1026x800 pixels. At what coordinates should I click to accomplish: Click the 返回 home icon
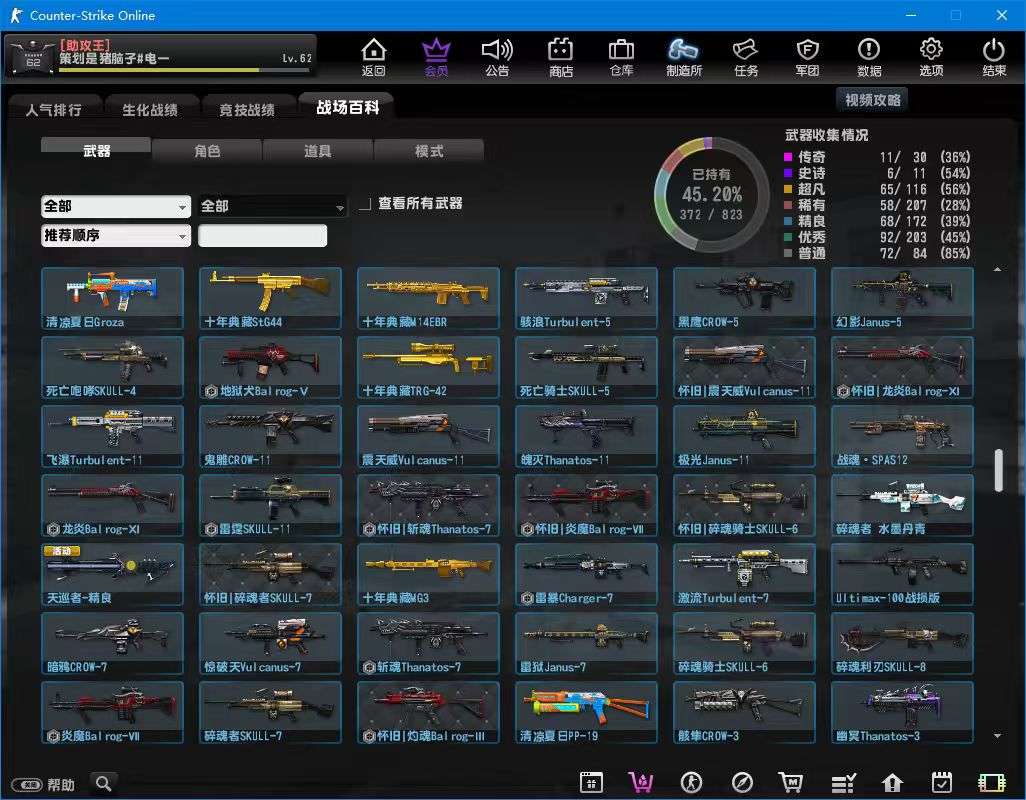[374, 57]
